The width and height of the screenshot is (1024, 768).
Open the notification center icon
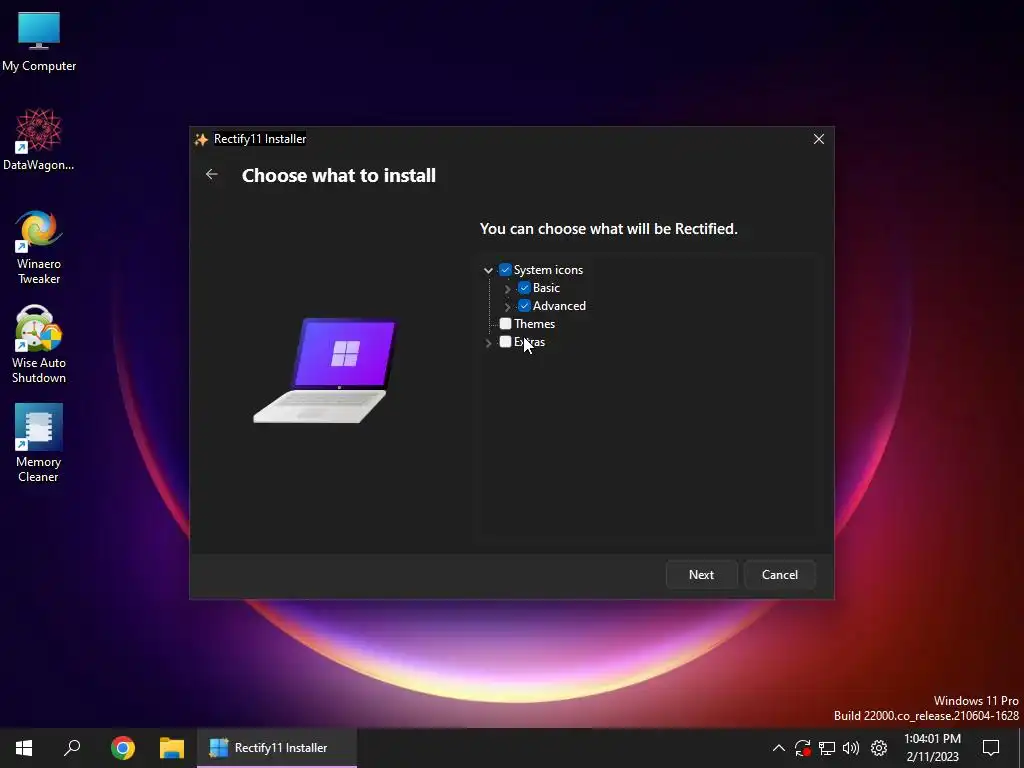(x=991, y=748)
